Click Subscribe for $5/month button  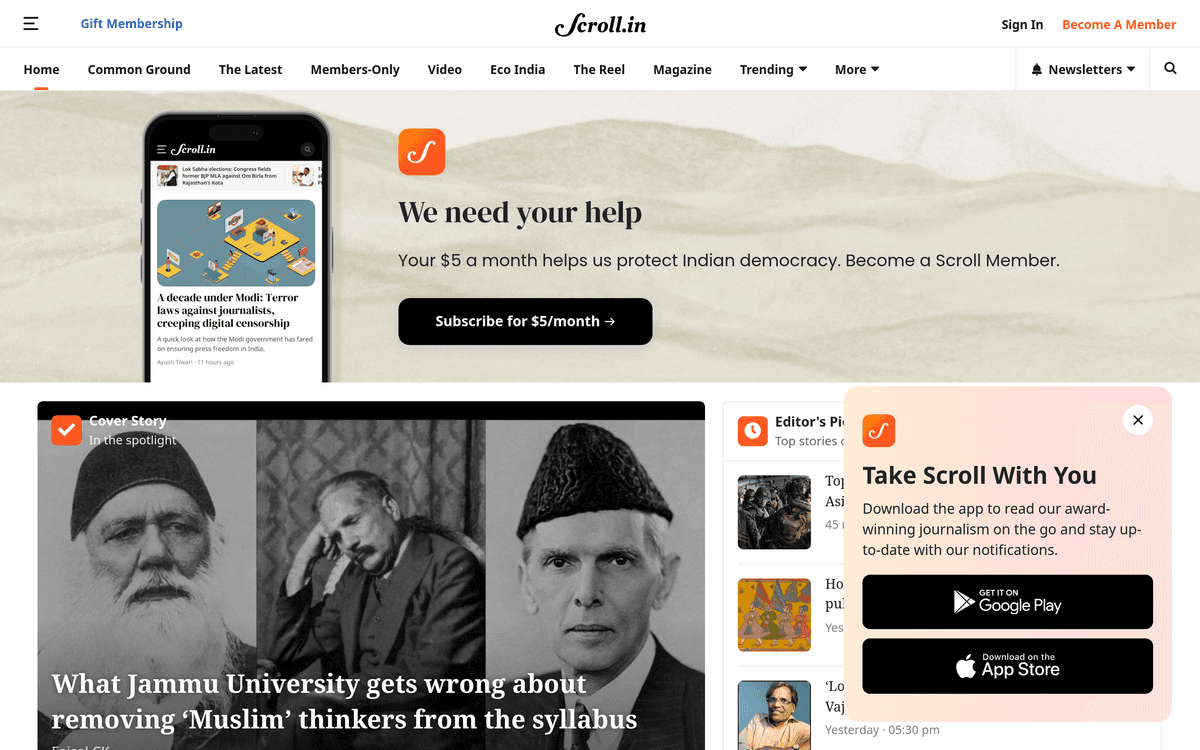[525, 321]
